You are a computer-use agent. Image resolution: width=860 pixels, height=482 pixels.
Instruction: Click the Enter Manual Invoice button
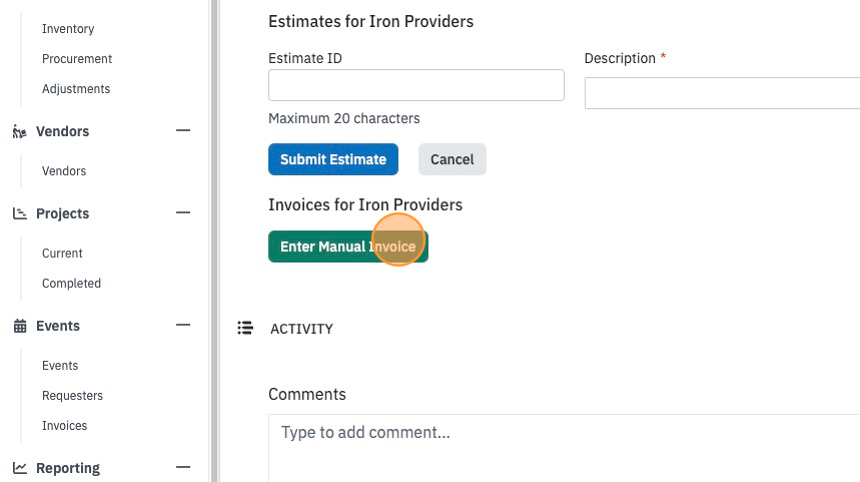[348, 247]
